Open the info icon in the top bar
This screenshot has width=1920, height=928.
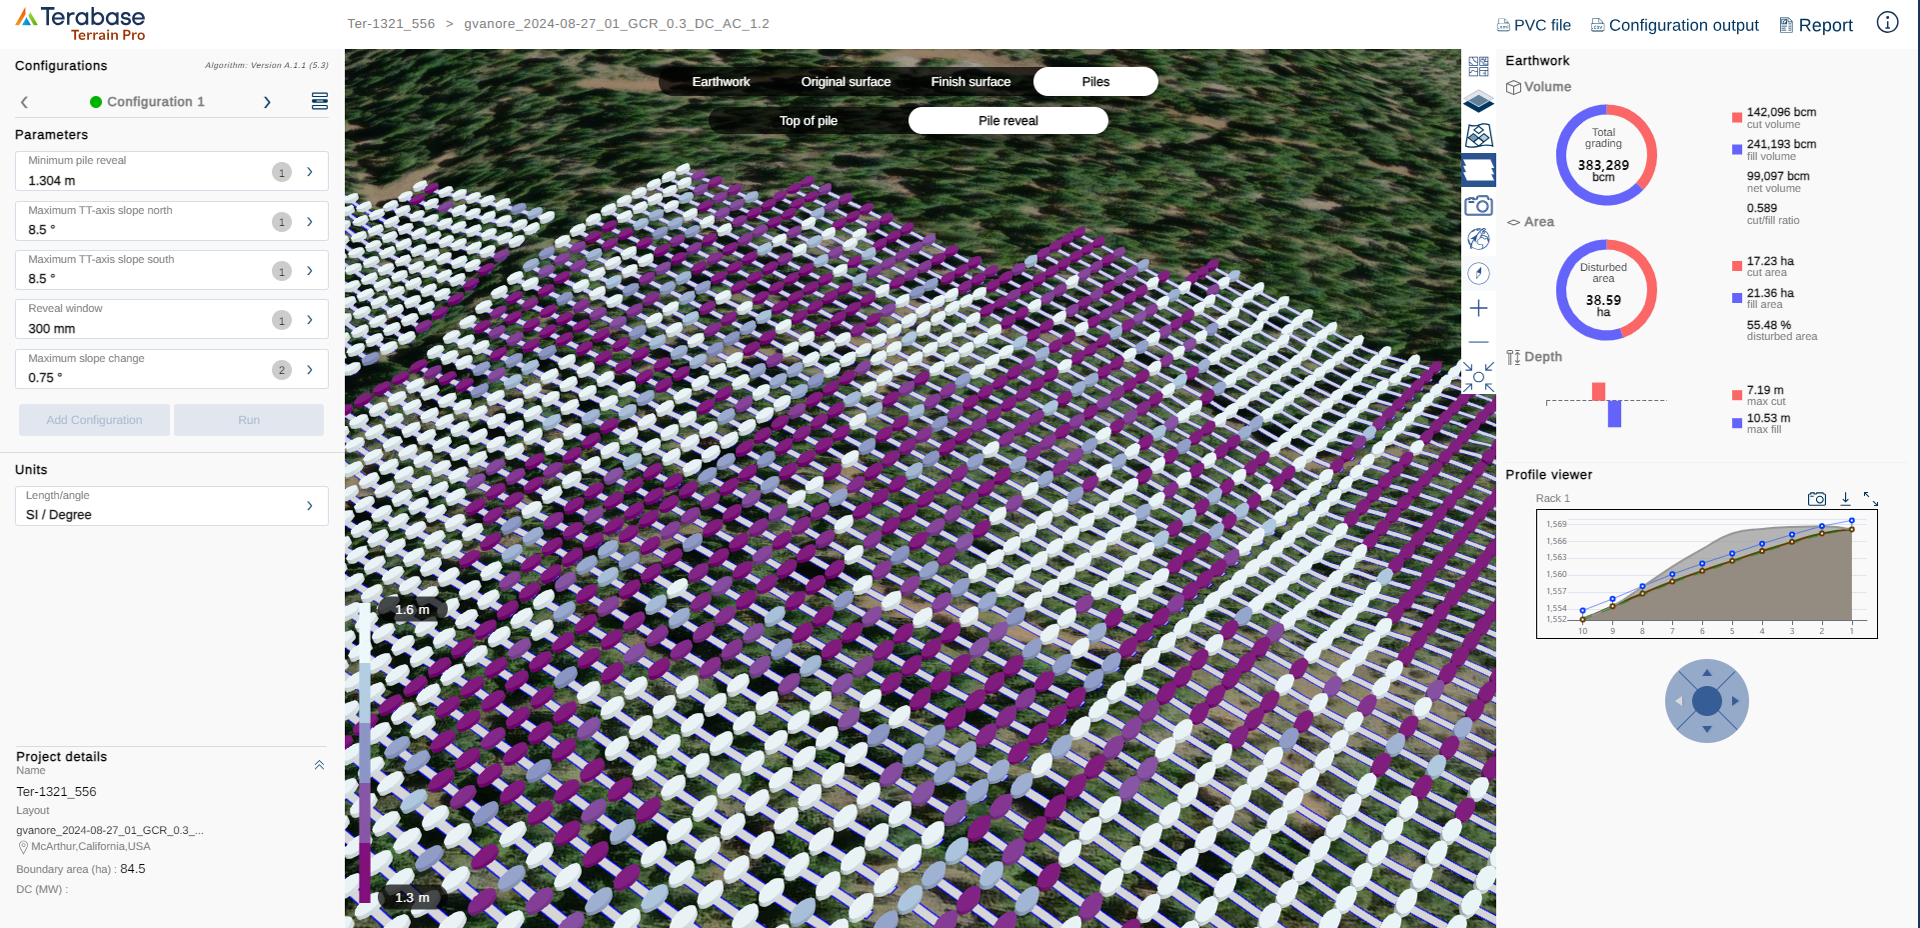(x=1887, y=22)
